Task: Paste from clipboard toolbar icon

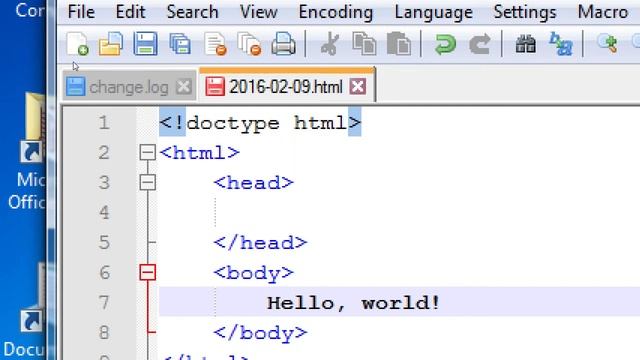Action: 399,44
